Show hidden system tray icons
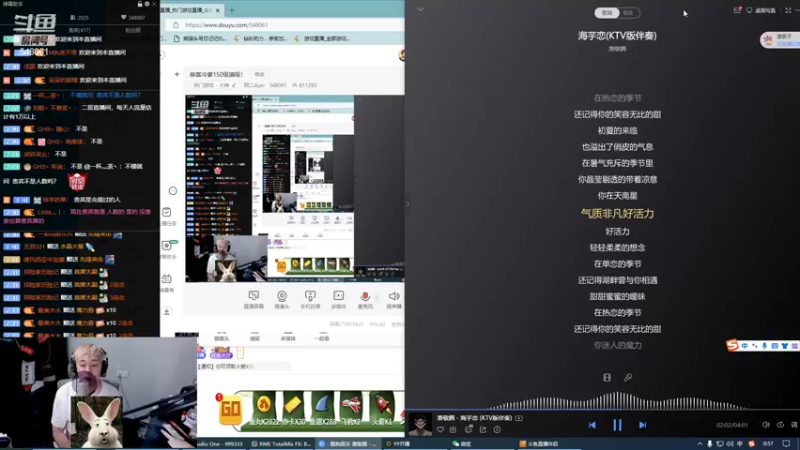Screen dimensions: 800x450 [699, 444]
